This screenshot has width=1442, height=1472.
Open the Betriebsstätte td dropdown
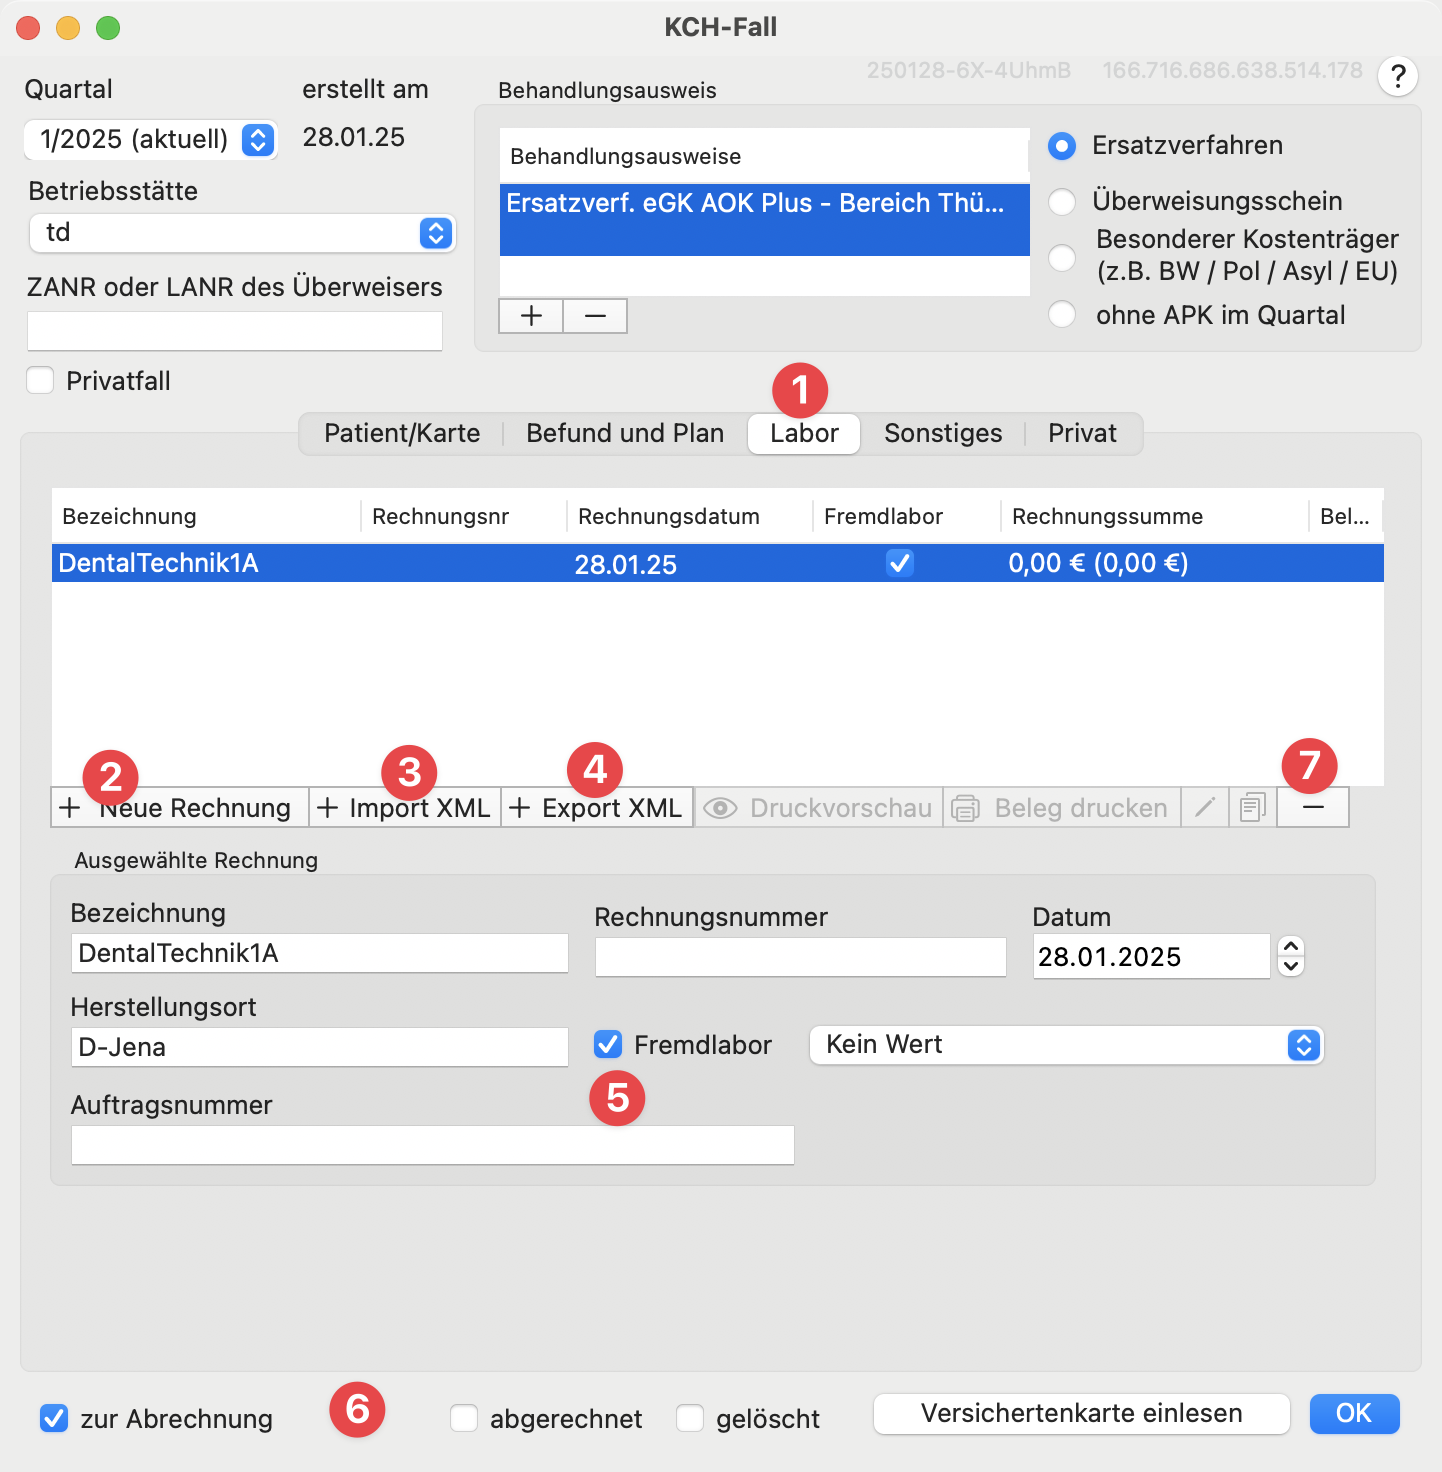[x=243, y=233]
